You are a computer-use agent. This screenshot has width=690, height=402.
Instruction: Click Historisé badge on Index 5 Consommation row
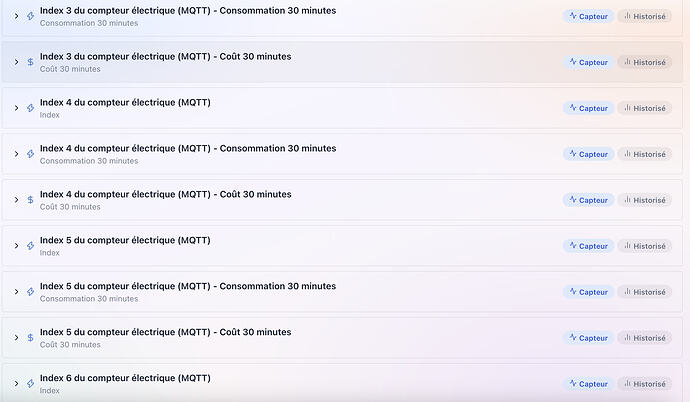click(645, 292)
